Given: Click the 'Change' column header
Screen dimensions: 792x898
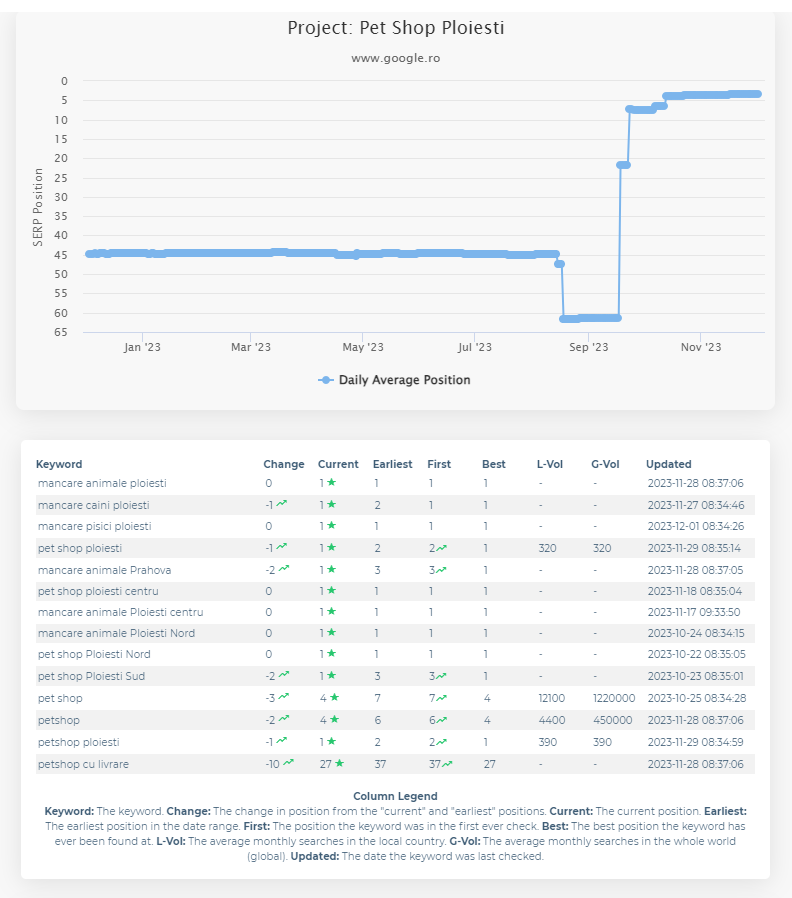Looking at the screenshot, I should (284, 464).
